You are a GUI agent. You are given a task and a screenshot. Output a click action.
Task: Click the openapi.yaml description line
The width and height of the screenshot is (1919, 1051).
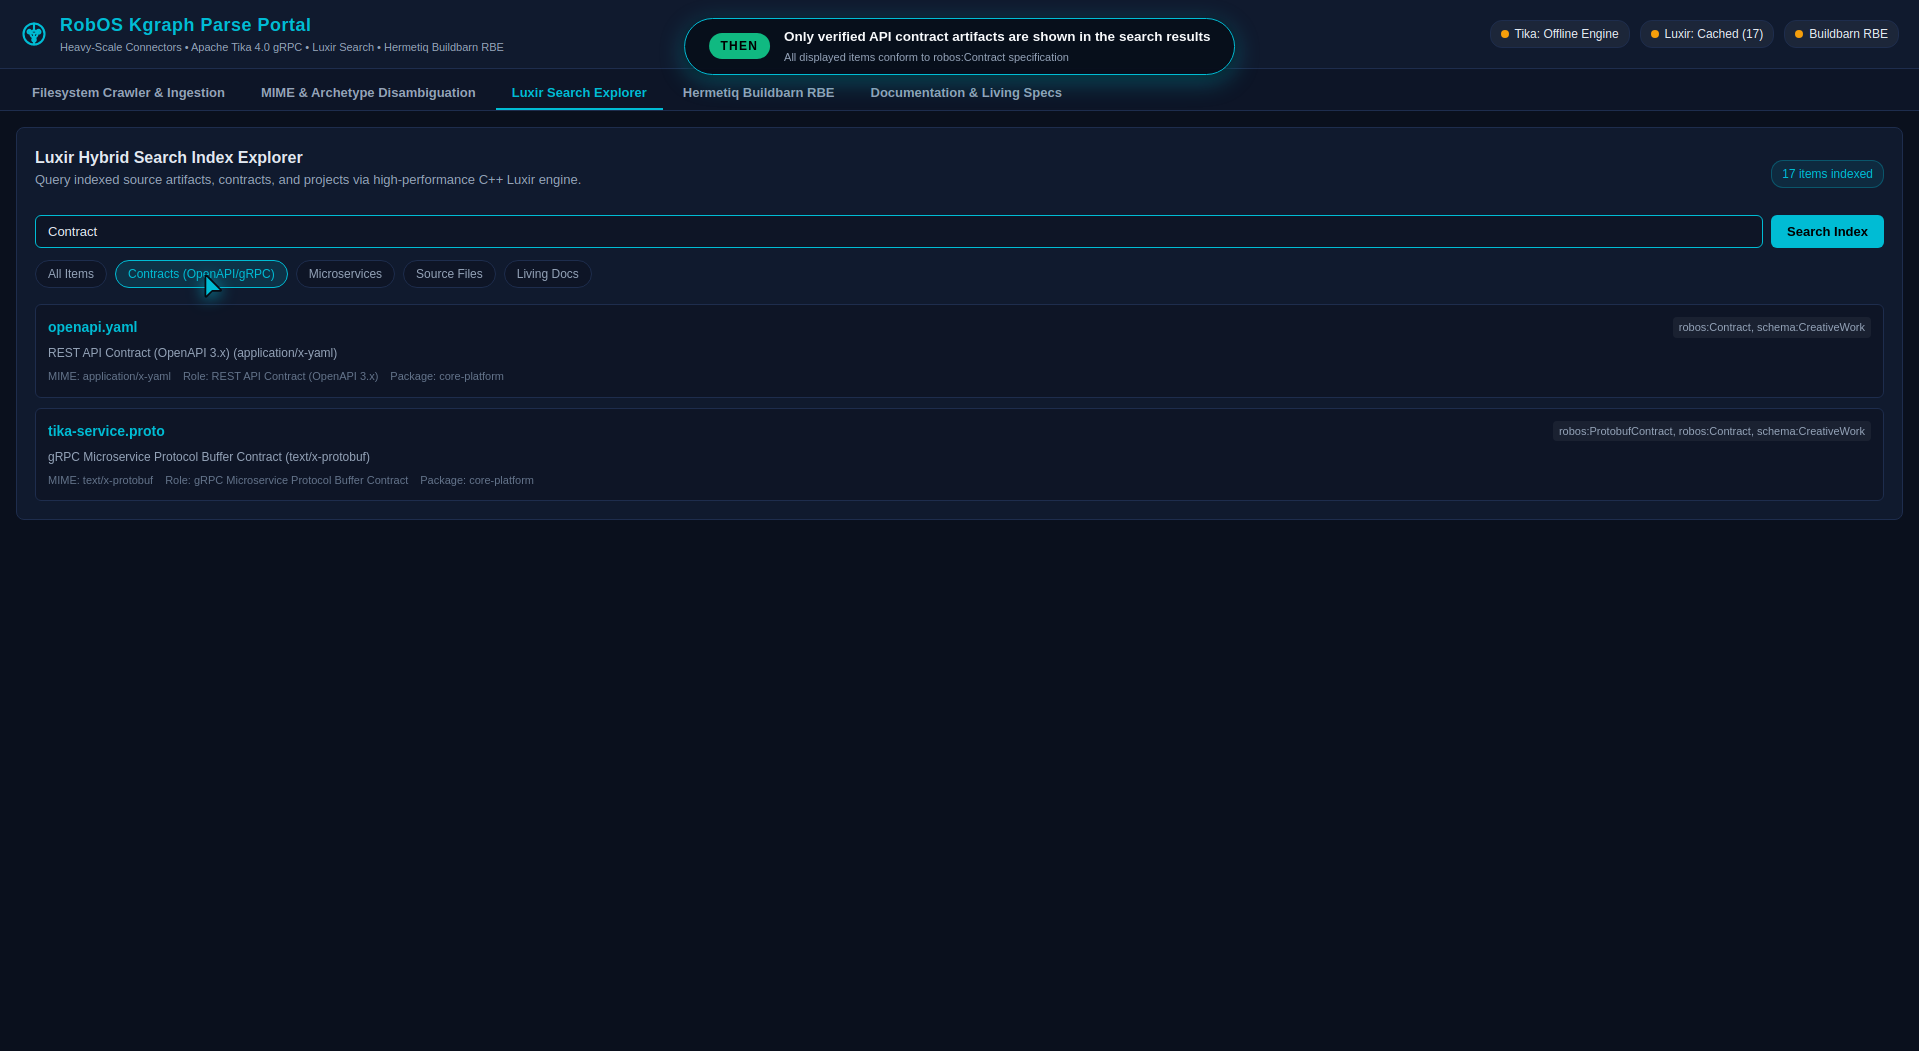point(192,353)
